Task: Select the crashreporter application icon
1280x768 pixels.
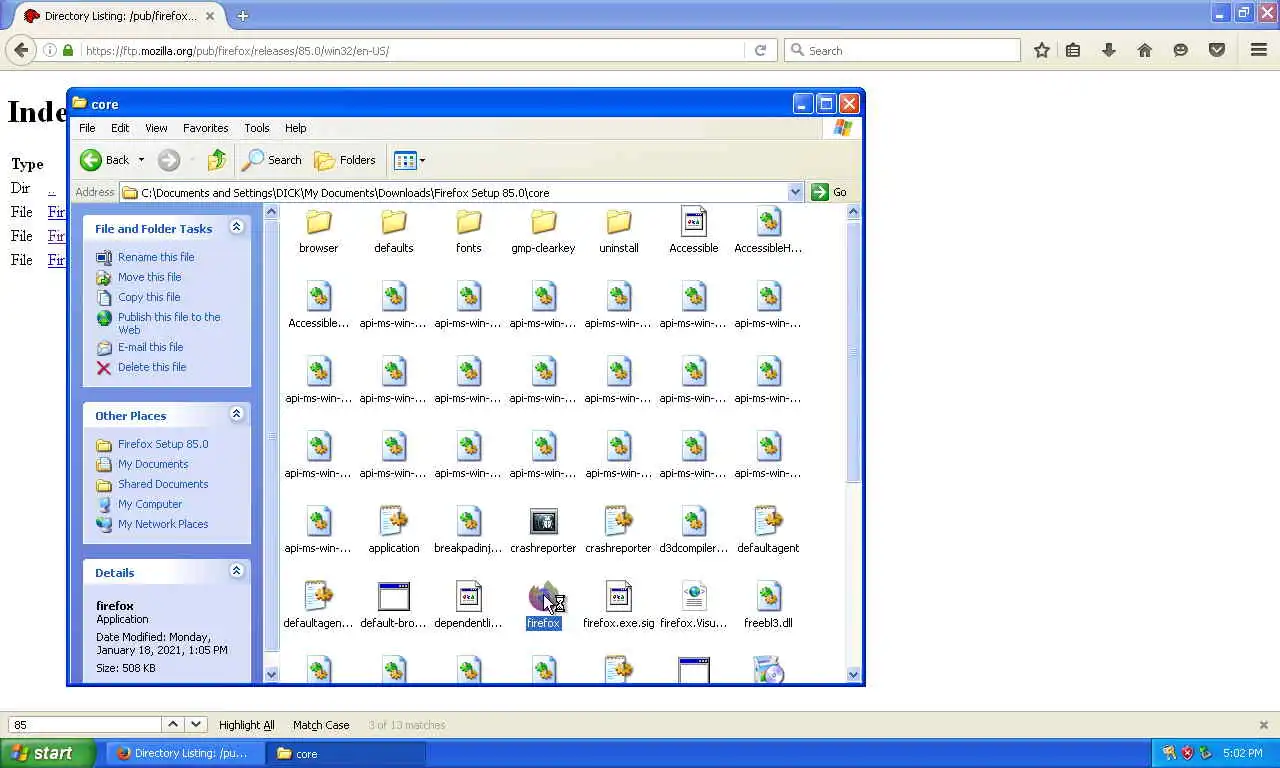Action: 543,521
